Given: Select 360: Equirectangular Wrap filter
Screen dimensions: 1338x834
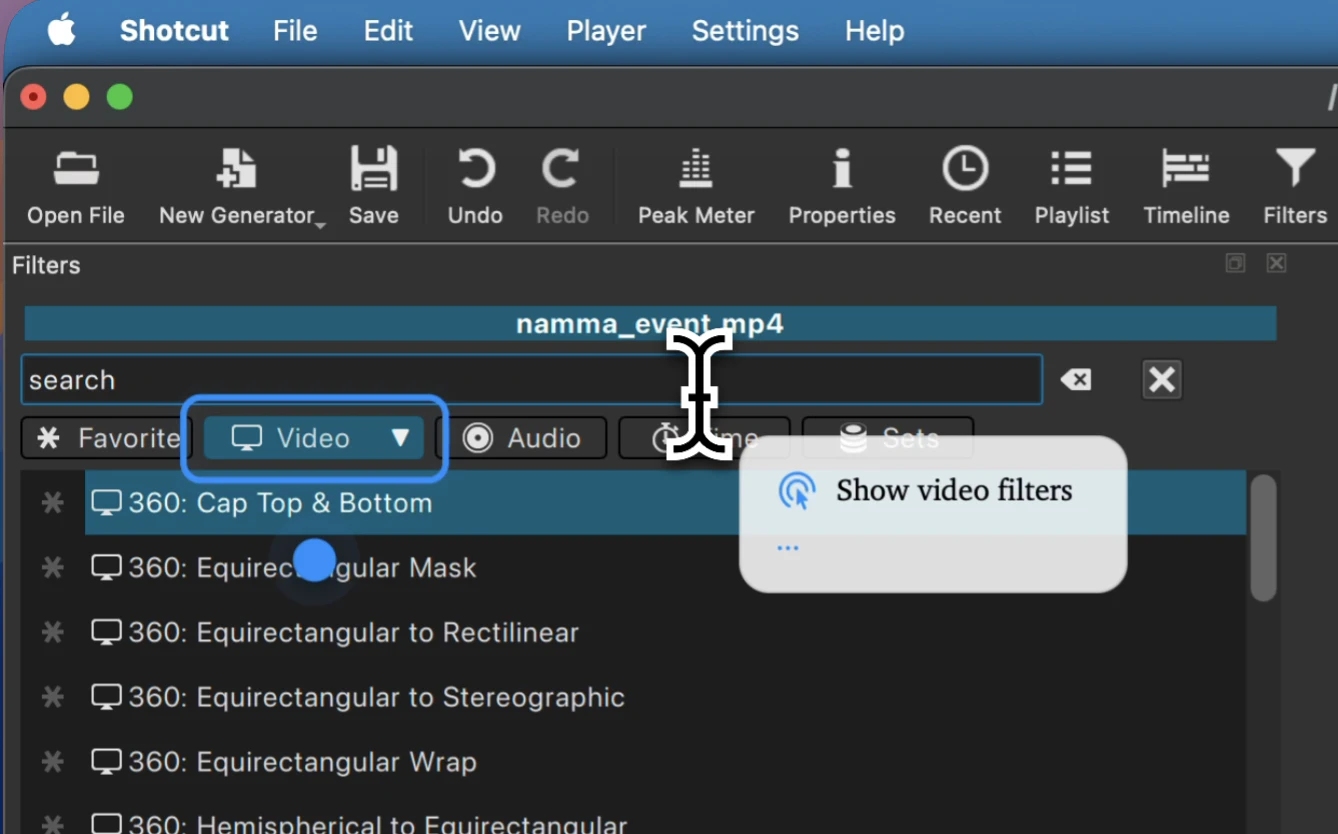Looking at the screenshot, I should point(665,762).
